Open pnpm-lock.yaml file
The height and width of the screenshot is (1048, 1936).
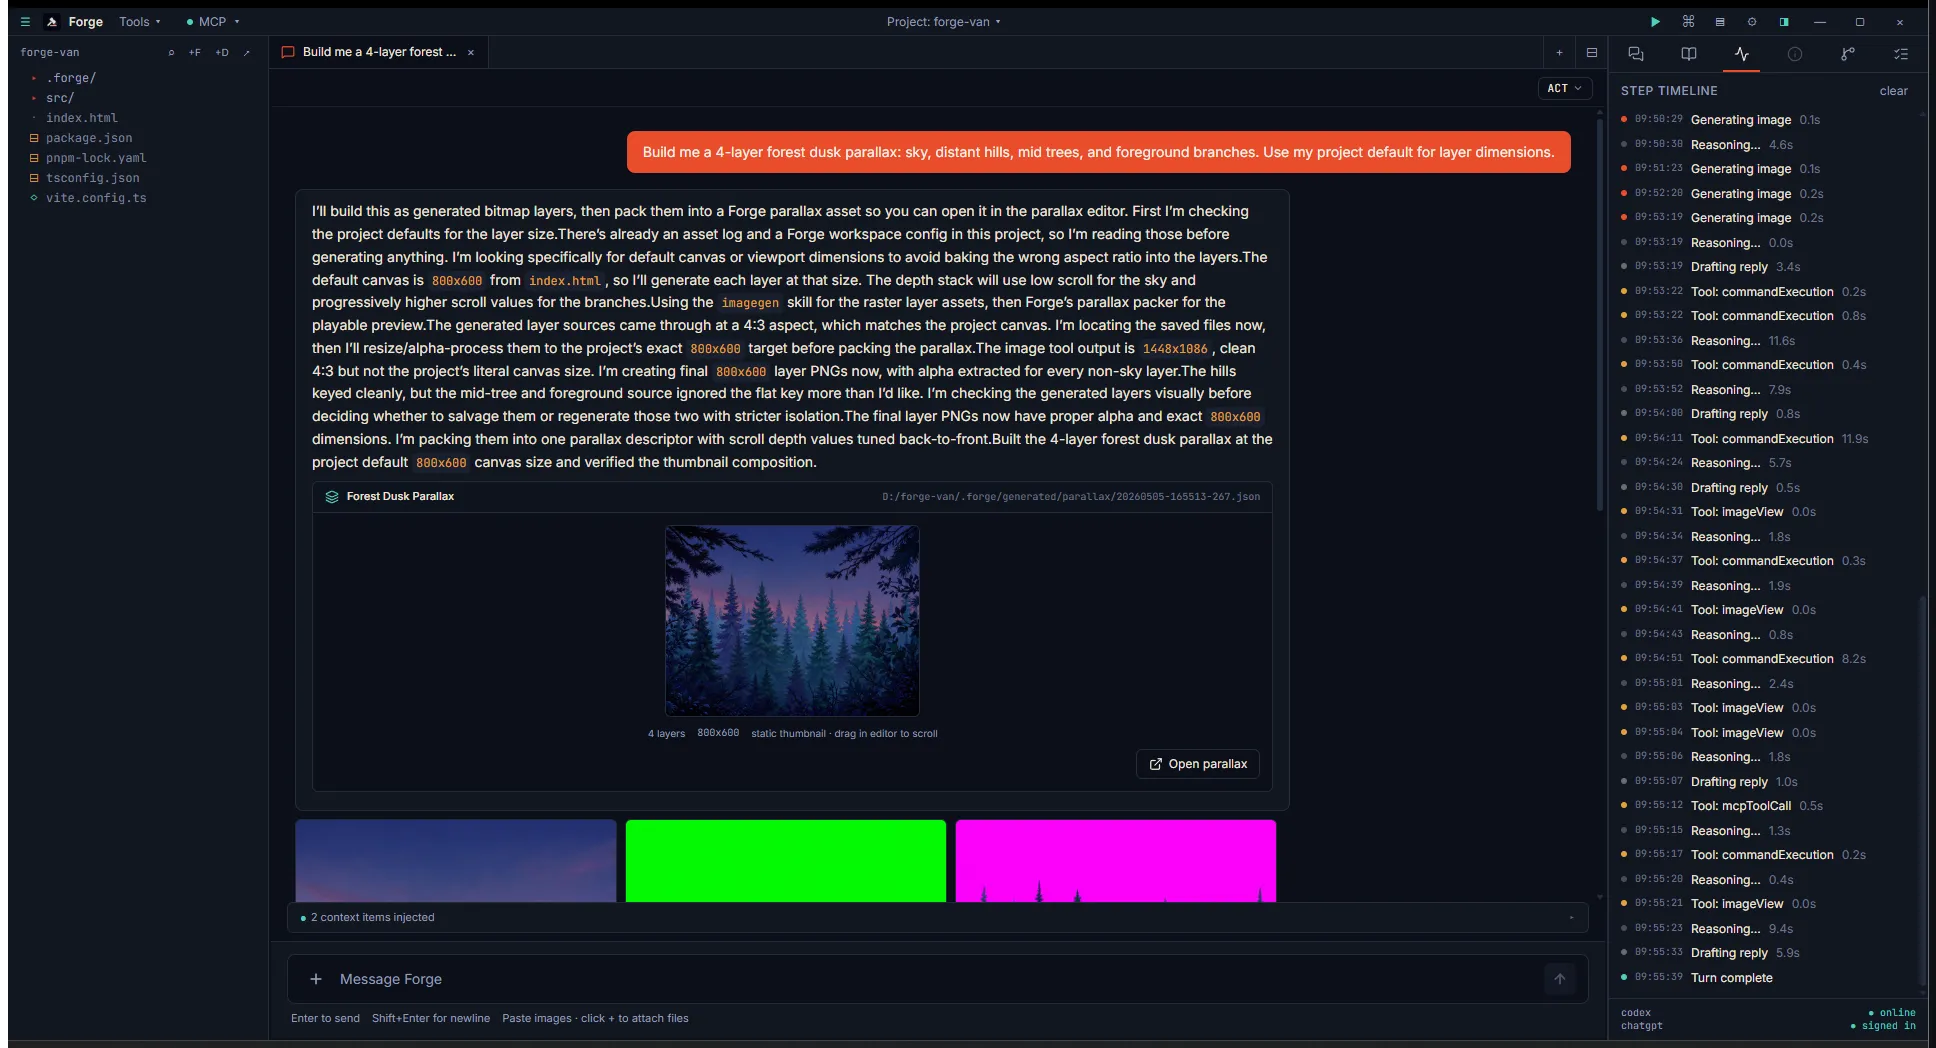(95, 158)
